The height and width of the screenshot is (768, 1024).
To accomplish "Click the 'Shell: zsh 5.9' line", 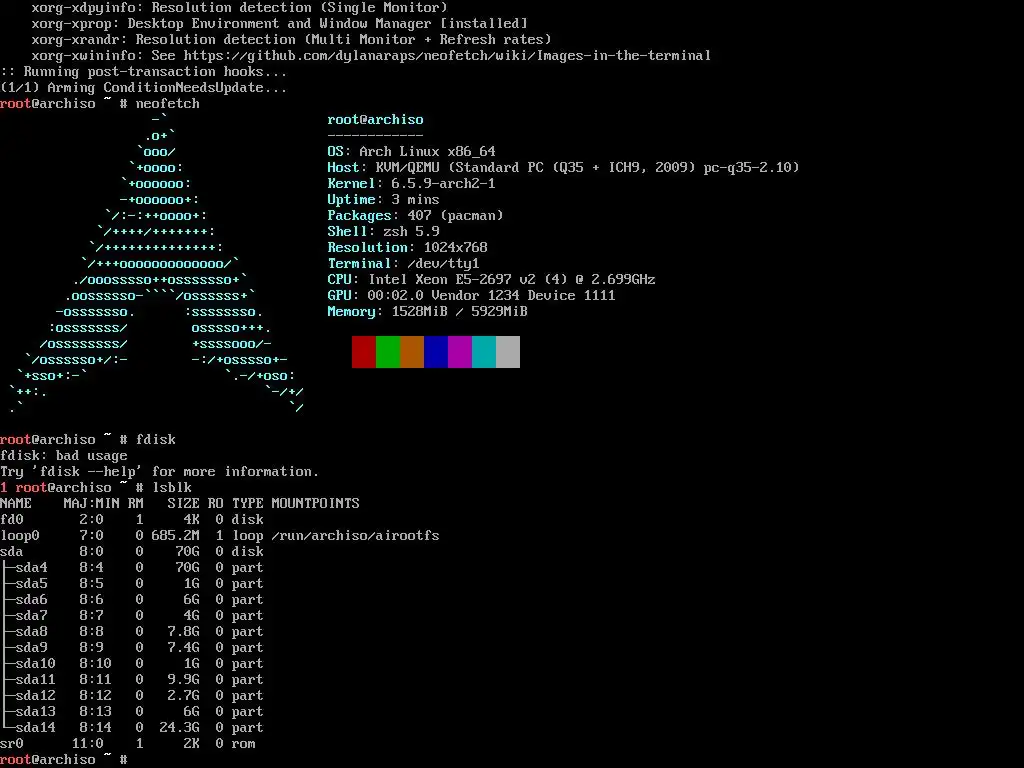I will point(383,231).
